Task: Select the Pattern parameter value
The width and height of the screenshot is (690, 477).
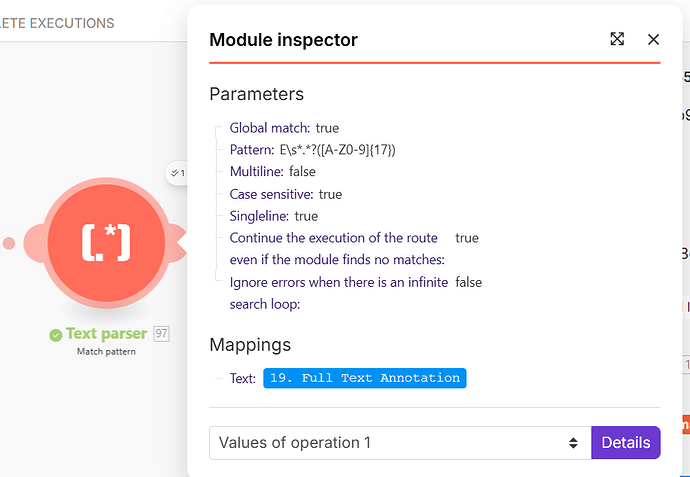Action: (337, 150)
